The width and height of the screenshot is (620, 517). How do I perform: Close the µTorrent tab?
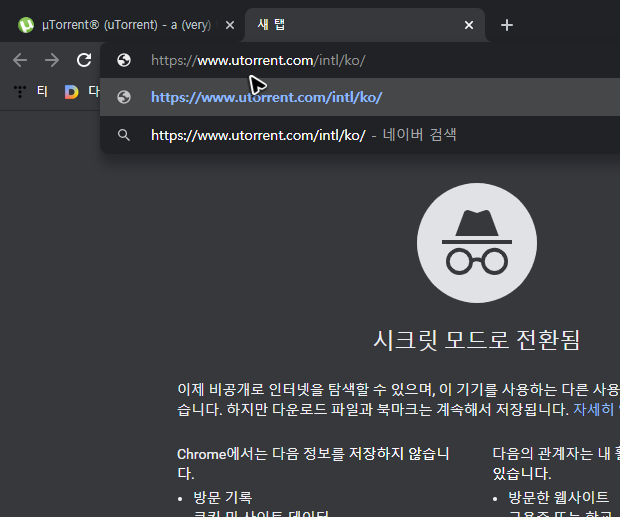(230, 25)
